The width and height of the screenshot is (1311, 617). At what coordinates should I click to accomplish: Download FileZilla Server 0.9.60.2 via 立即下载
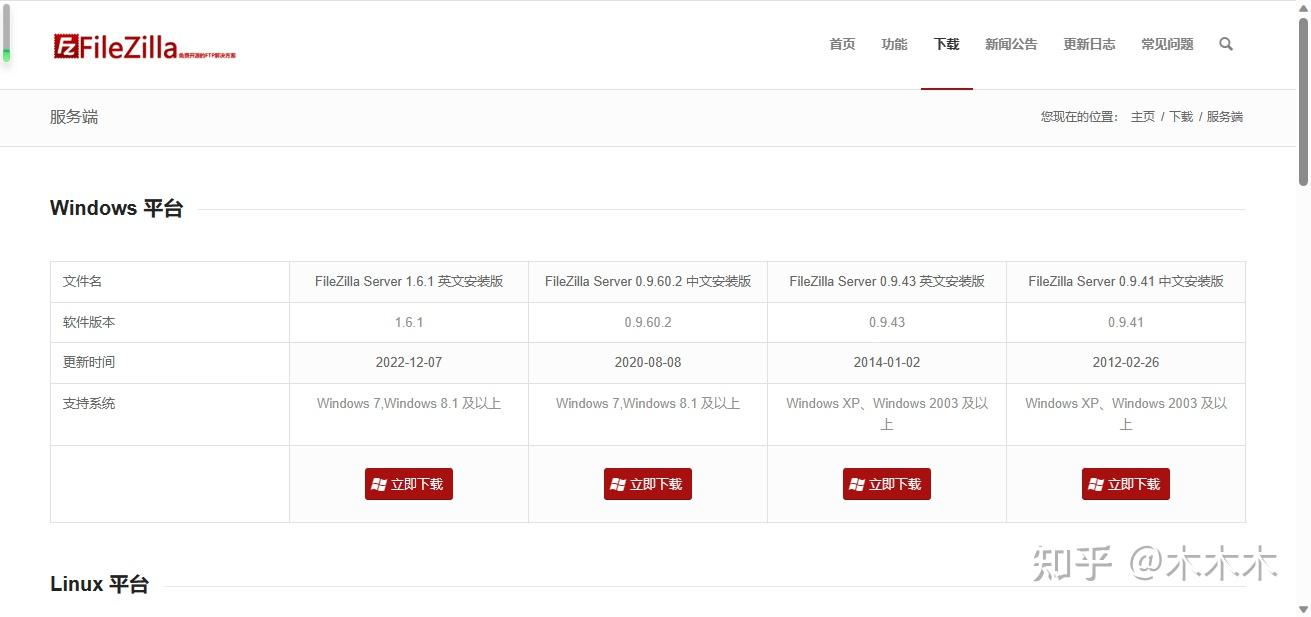pos(648,484)
